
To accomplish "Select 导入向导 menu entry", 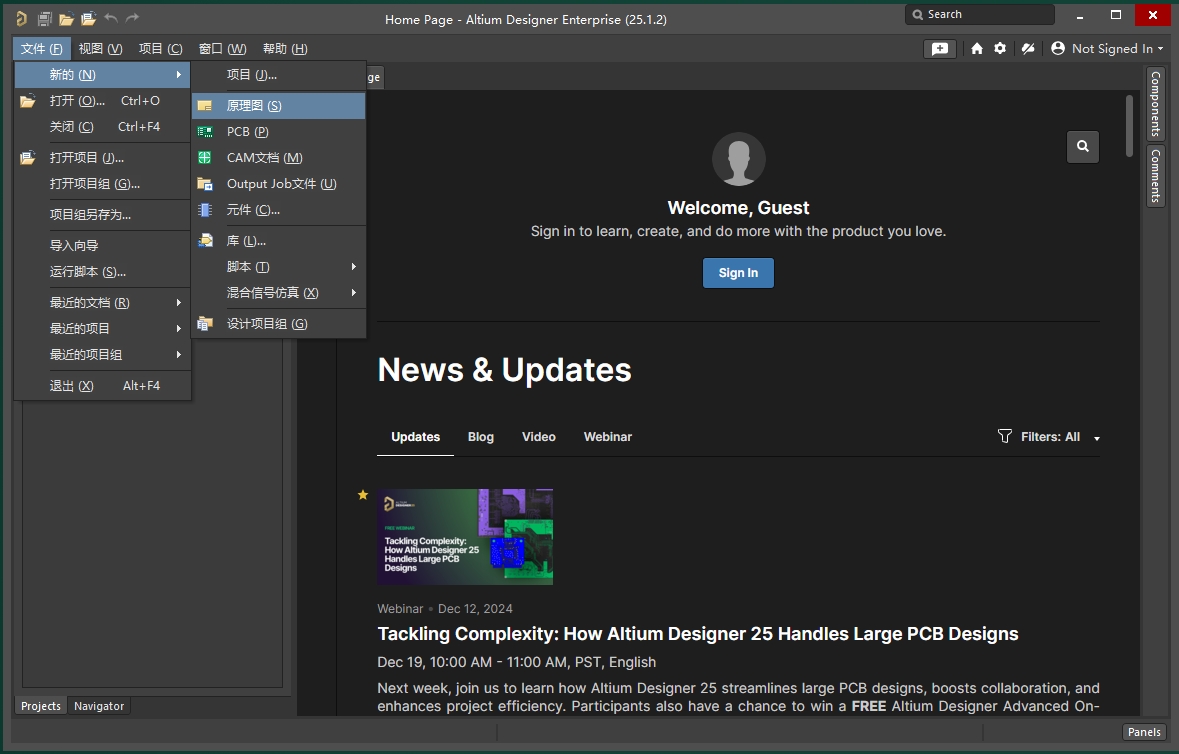I will pos(102,246).
